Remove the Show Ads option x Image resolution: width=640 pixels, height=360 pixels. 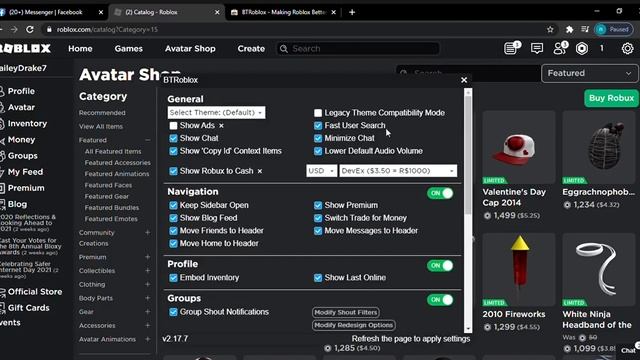[x=221, y=126]
